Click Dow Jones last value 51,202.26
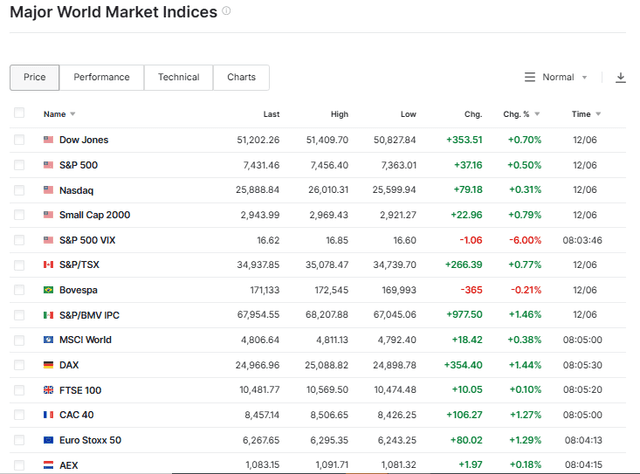This screenshot has height=474, width=640. 258,140
